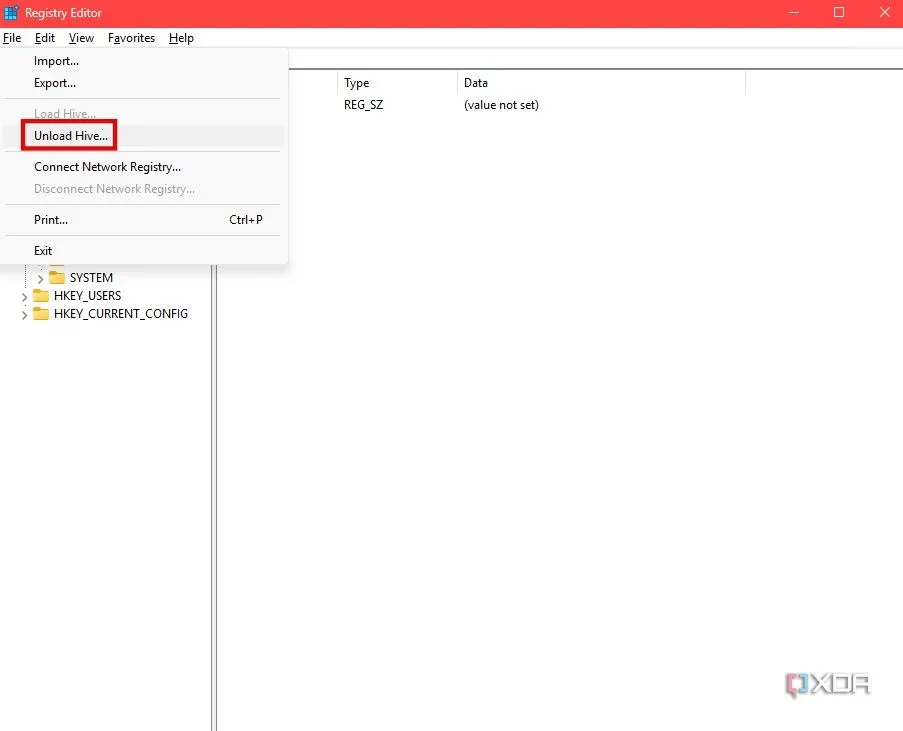The height and width of the screenshot is (731, 903).
Task: Open the File menu
Action: click(x=12, y=38)
